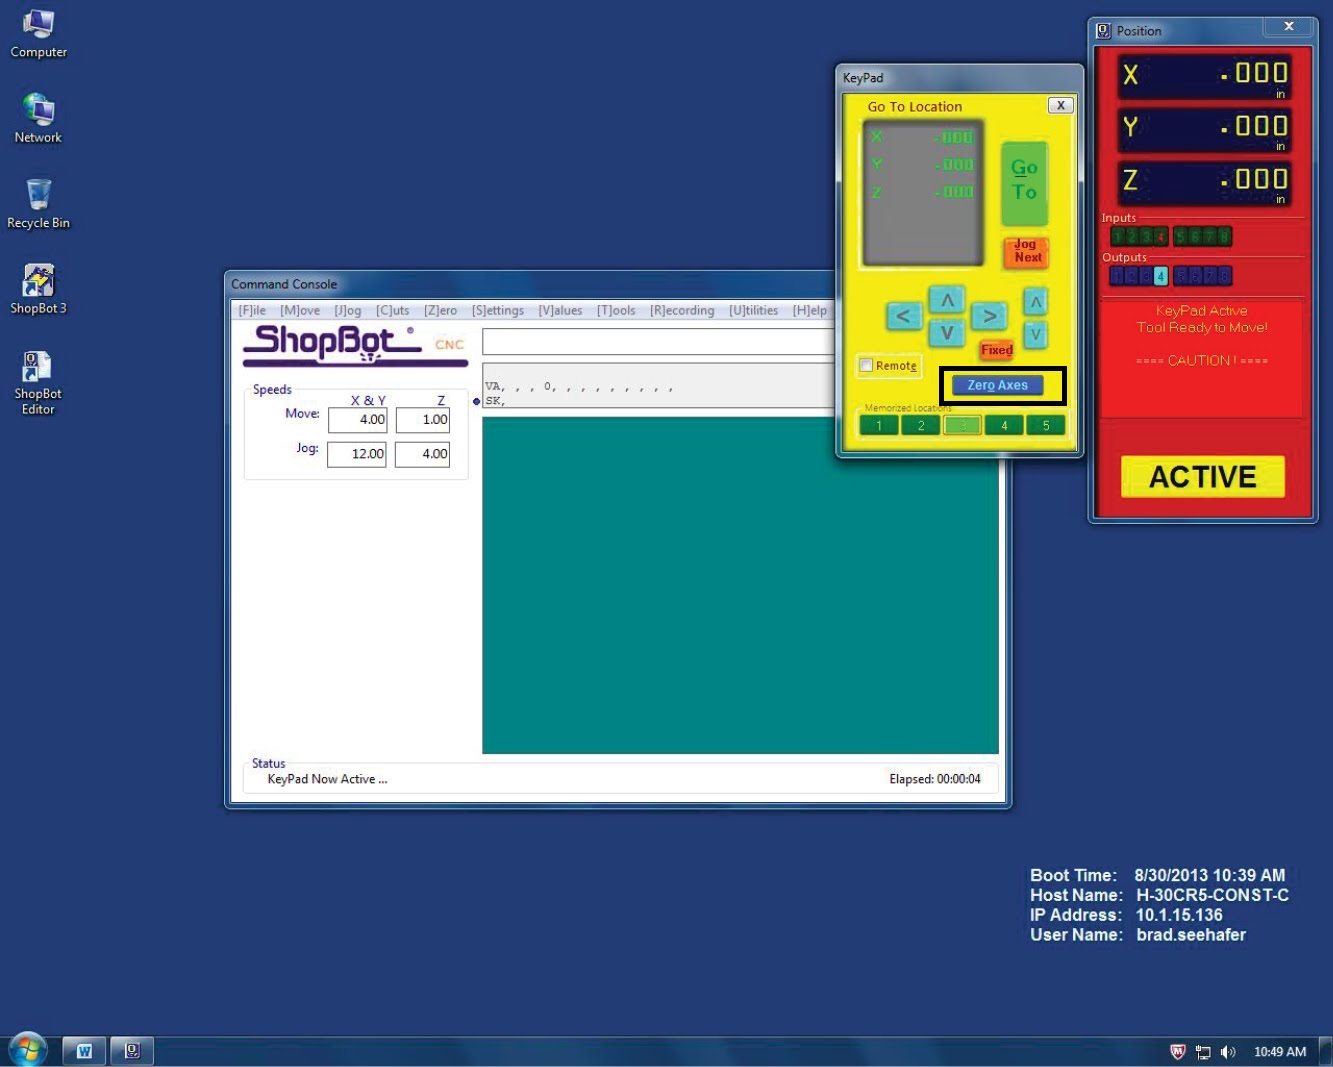Click the command entry box

658,342
